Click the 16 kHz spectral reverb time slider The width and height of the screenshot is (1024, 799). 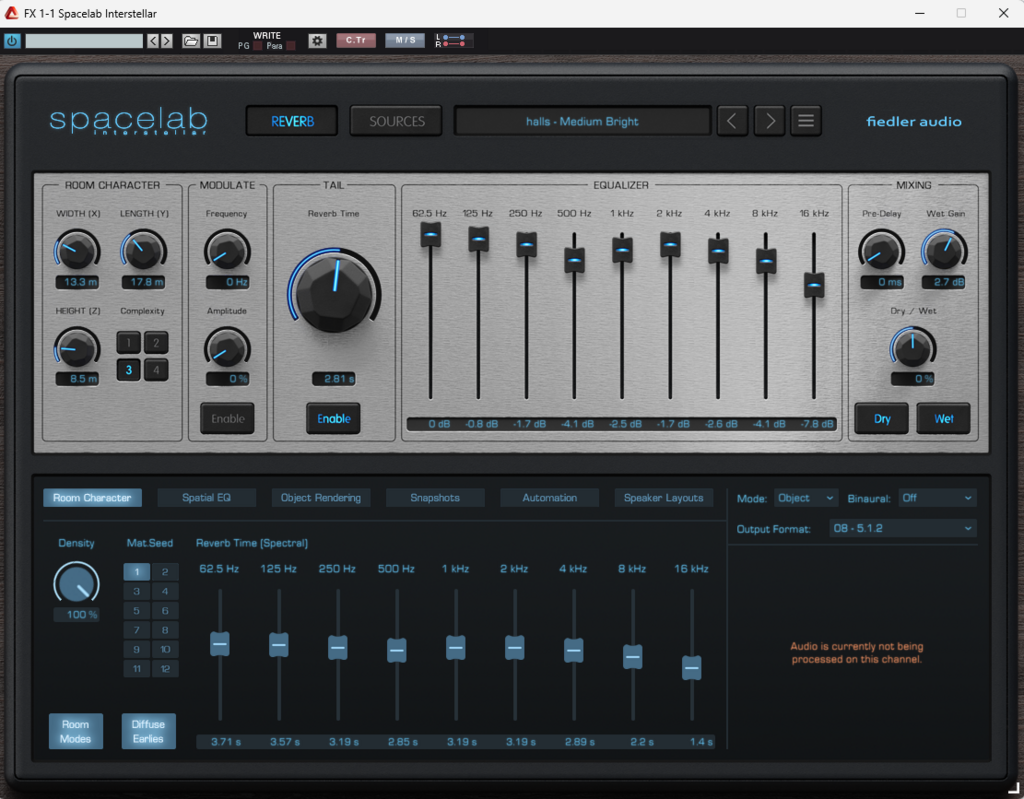692,668
